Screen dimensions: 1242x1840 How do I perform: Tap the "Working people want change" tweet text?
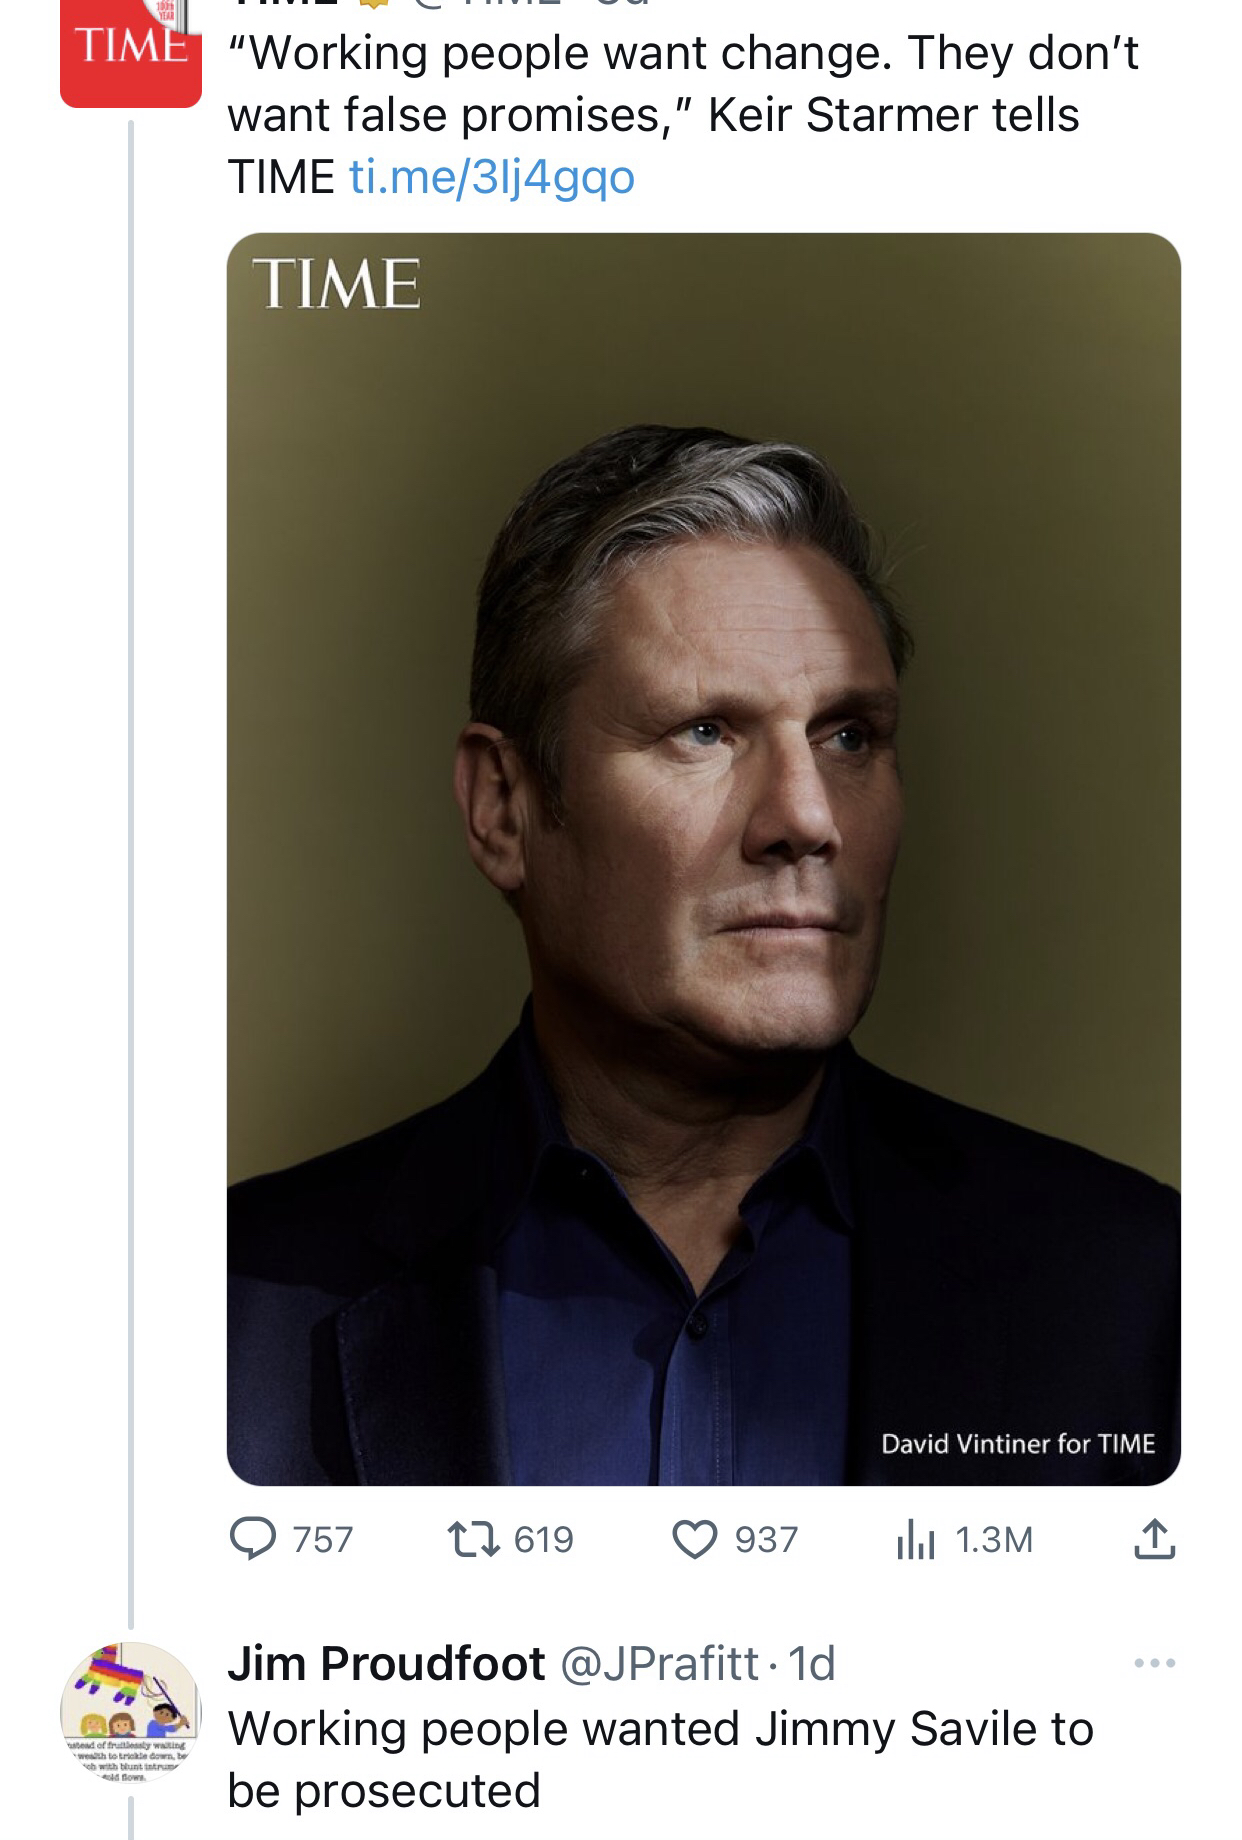point(682,84)
